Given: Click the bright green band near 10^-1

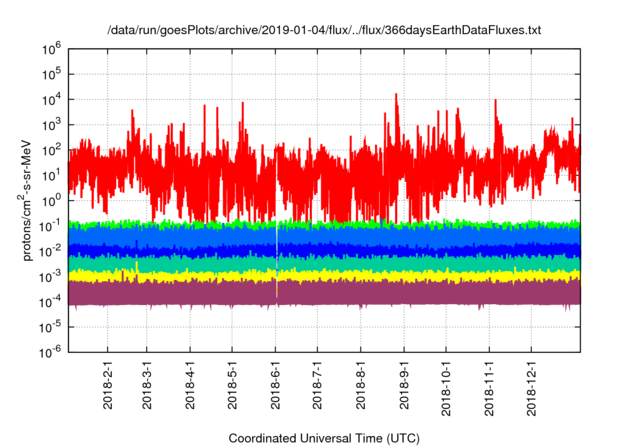Looking at the screenshot, I should coord(324,224).
